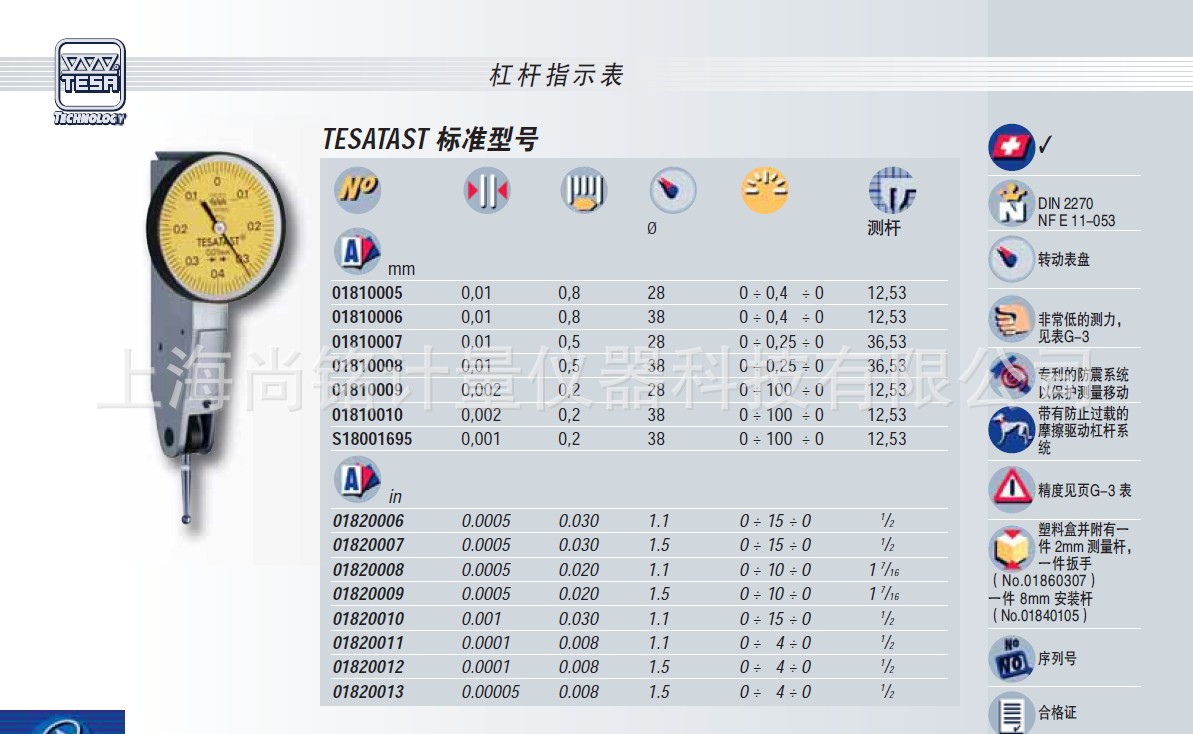The height and width of the screenshot is (734, 1193).
Task: Select the red warning triangle icon
Action: pos(1011,488)
